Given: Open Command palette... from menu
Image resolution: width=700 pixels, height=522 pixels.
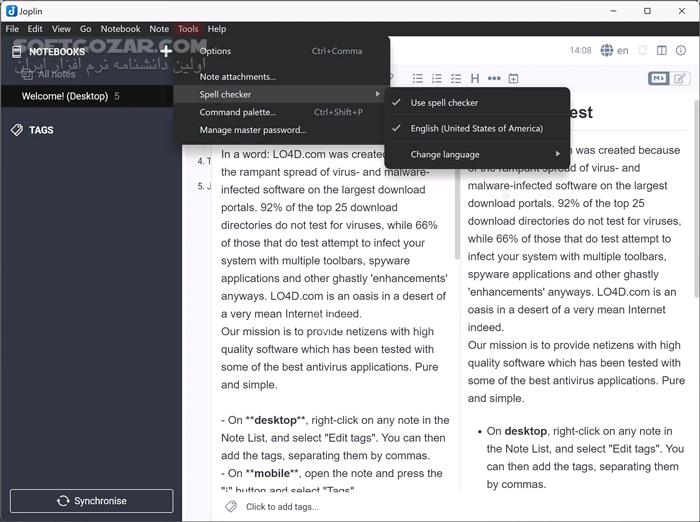Looking at the screenshot, I should 279,112.
